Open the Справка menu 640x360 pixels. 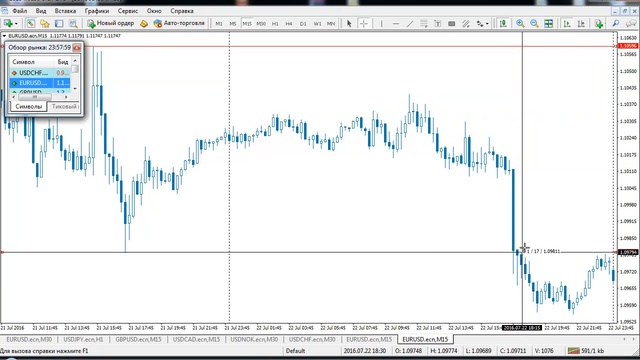(182, 11)
